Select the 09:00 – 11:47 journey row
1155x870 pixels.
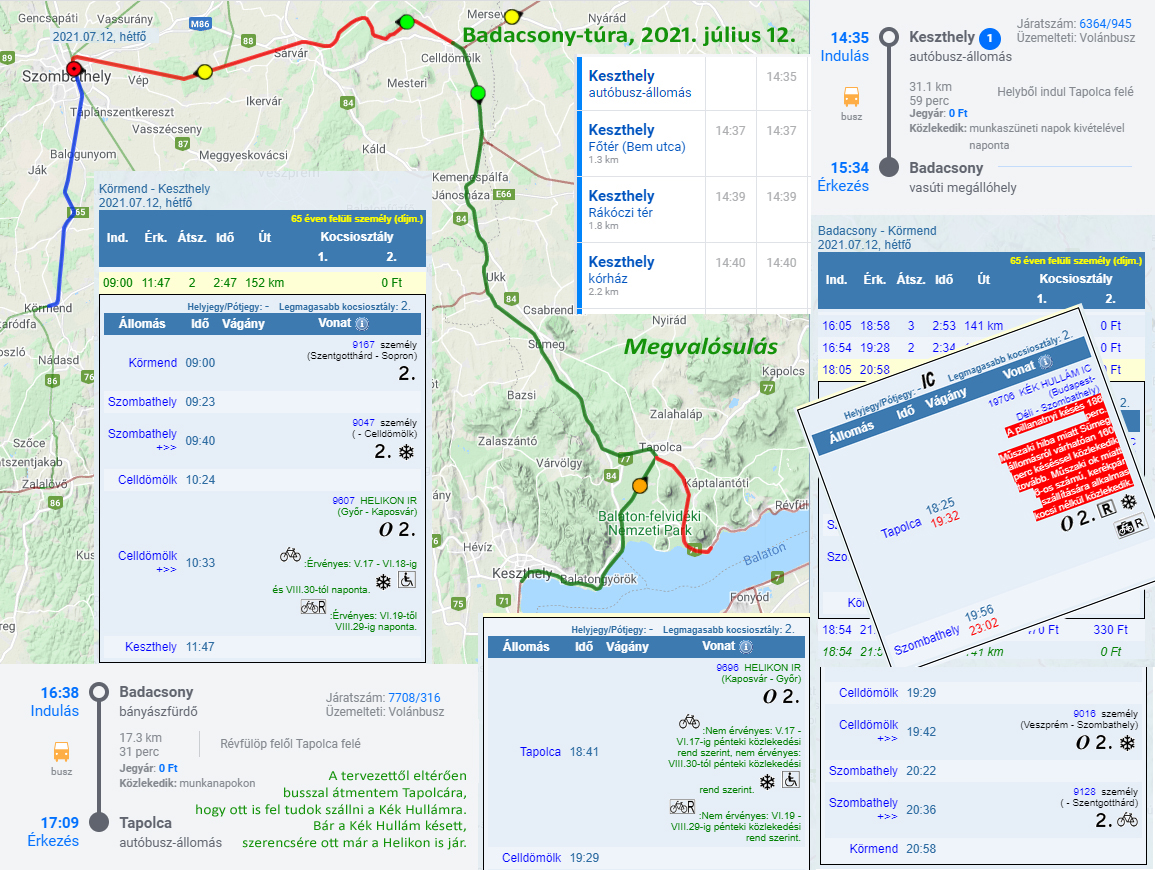(262, 282)
